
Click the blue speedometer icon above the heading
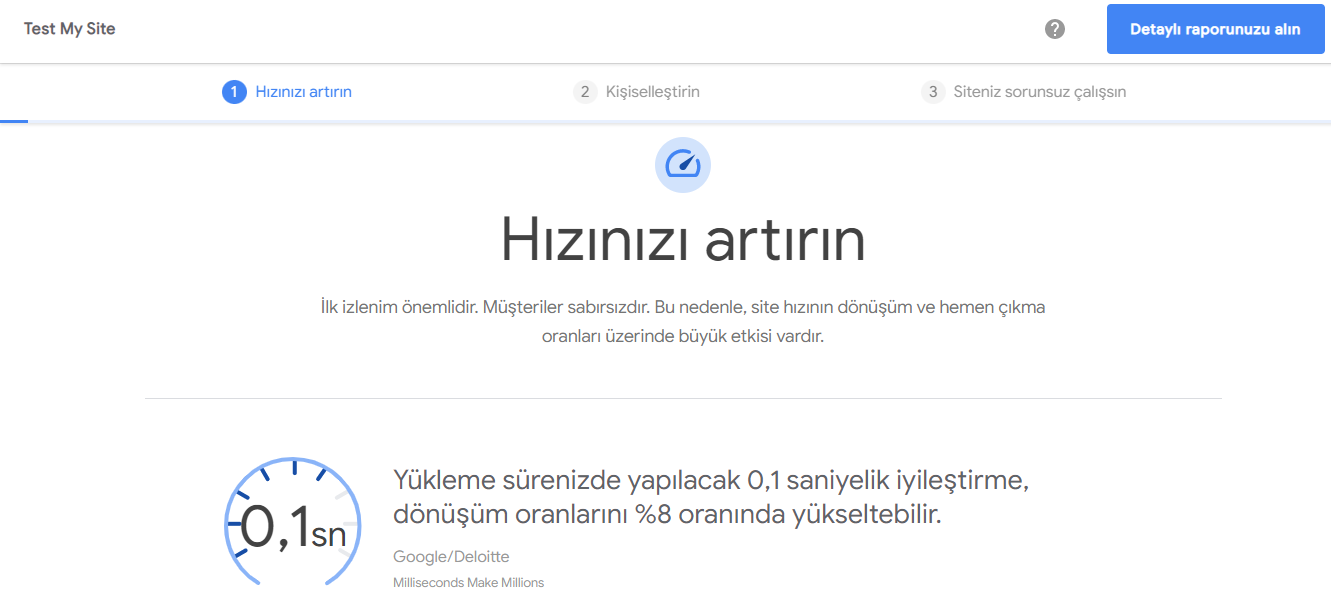pos(683,164)
